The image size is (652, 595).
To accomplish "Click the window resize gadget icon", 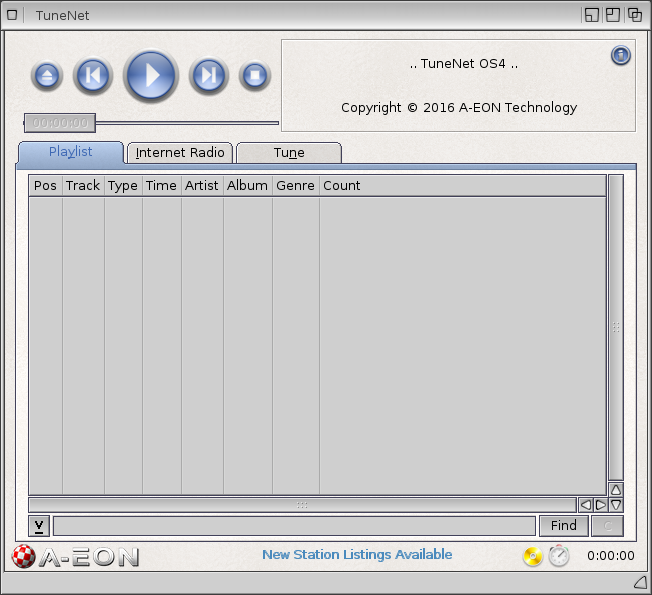I will tap(641, 583).
